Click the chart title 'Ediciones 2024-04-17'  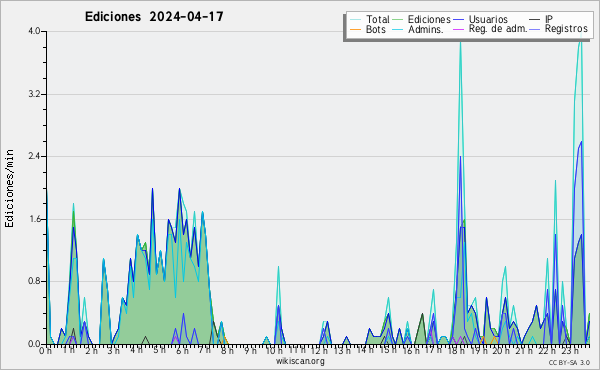[x=154, y=17]
